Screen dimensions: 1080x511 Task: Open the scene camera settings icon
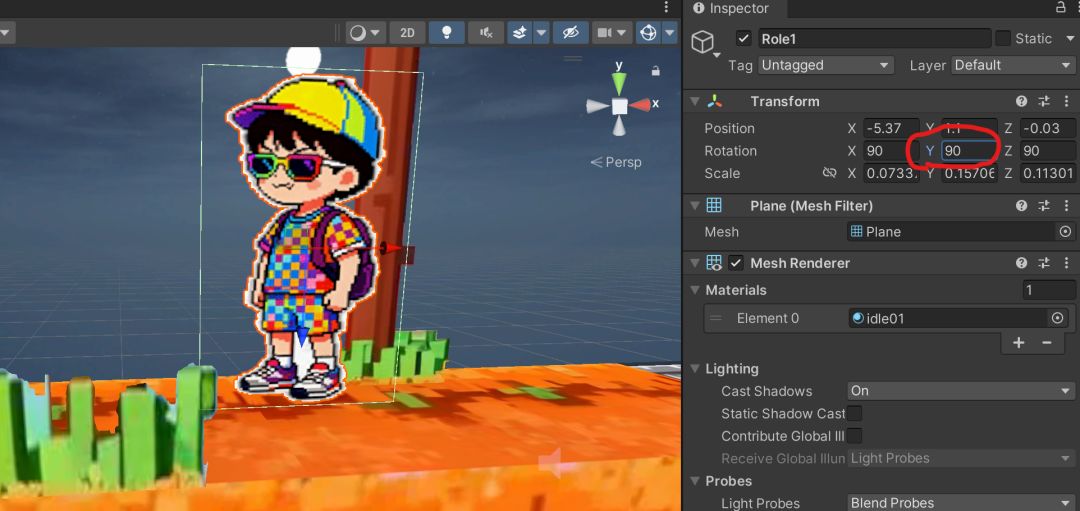pyautogui.click(x=604, y=33)
